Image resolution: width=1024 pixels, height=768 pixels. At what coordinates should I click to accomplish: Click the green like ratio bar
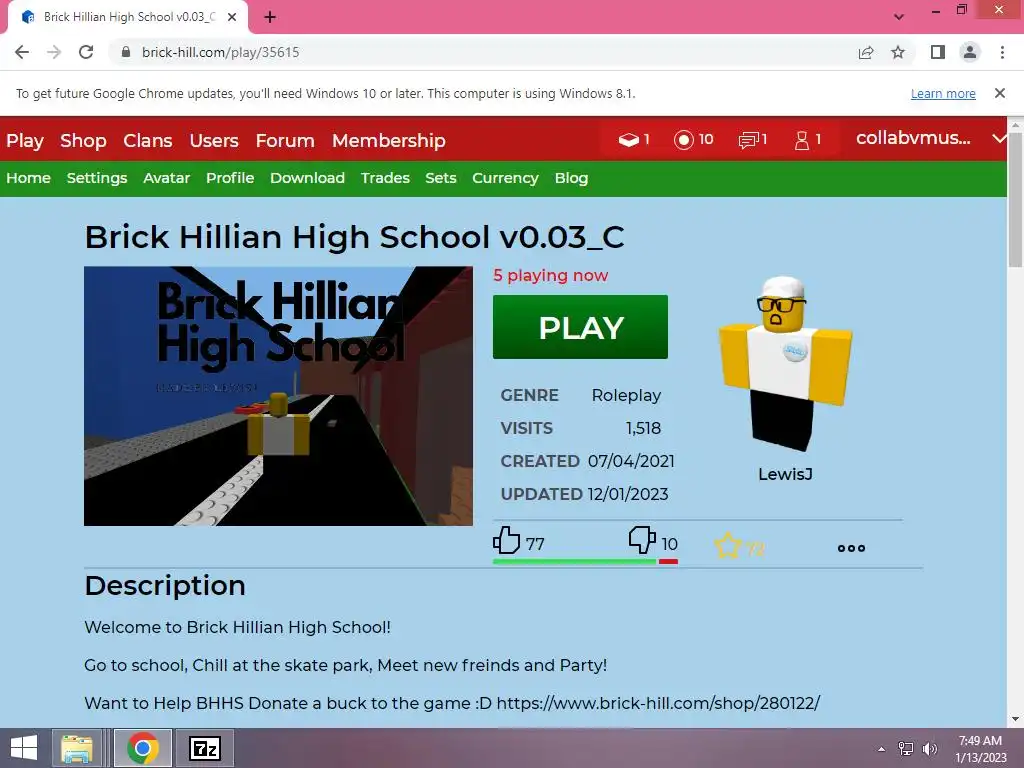click(575, 562)
